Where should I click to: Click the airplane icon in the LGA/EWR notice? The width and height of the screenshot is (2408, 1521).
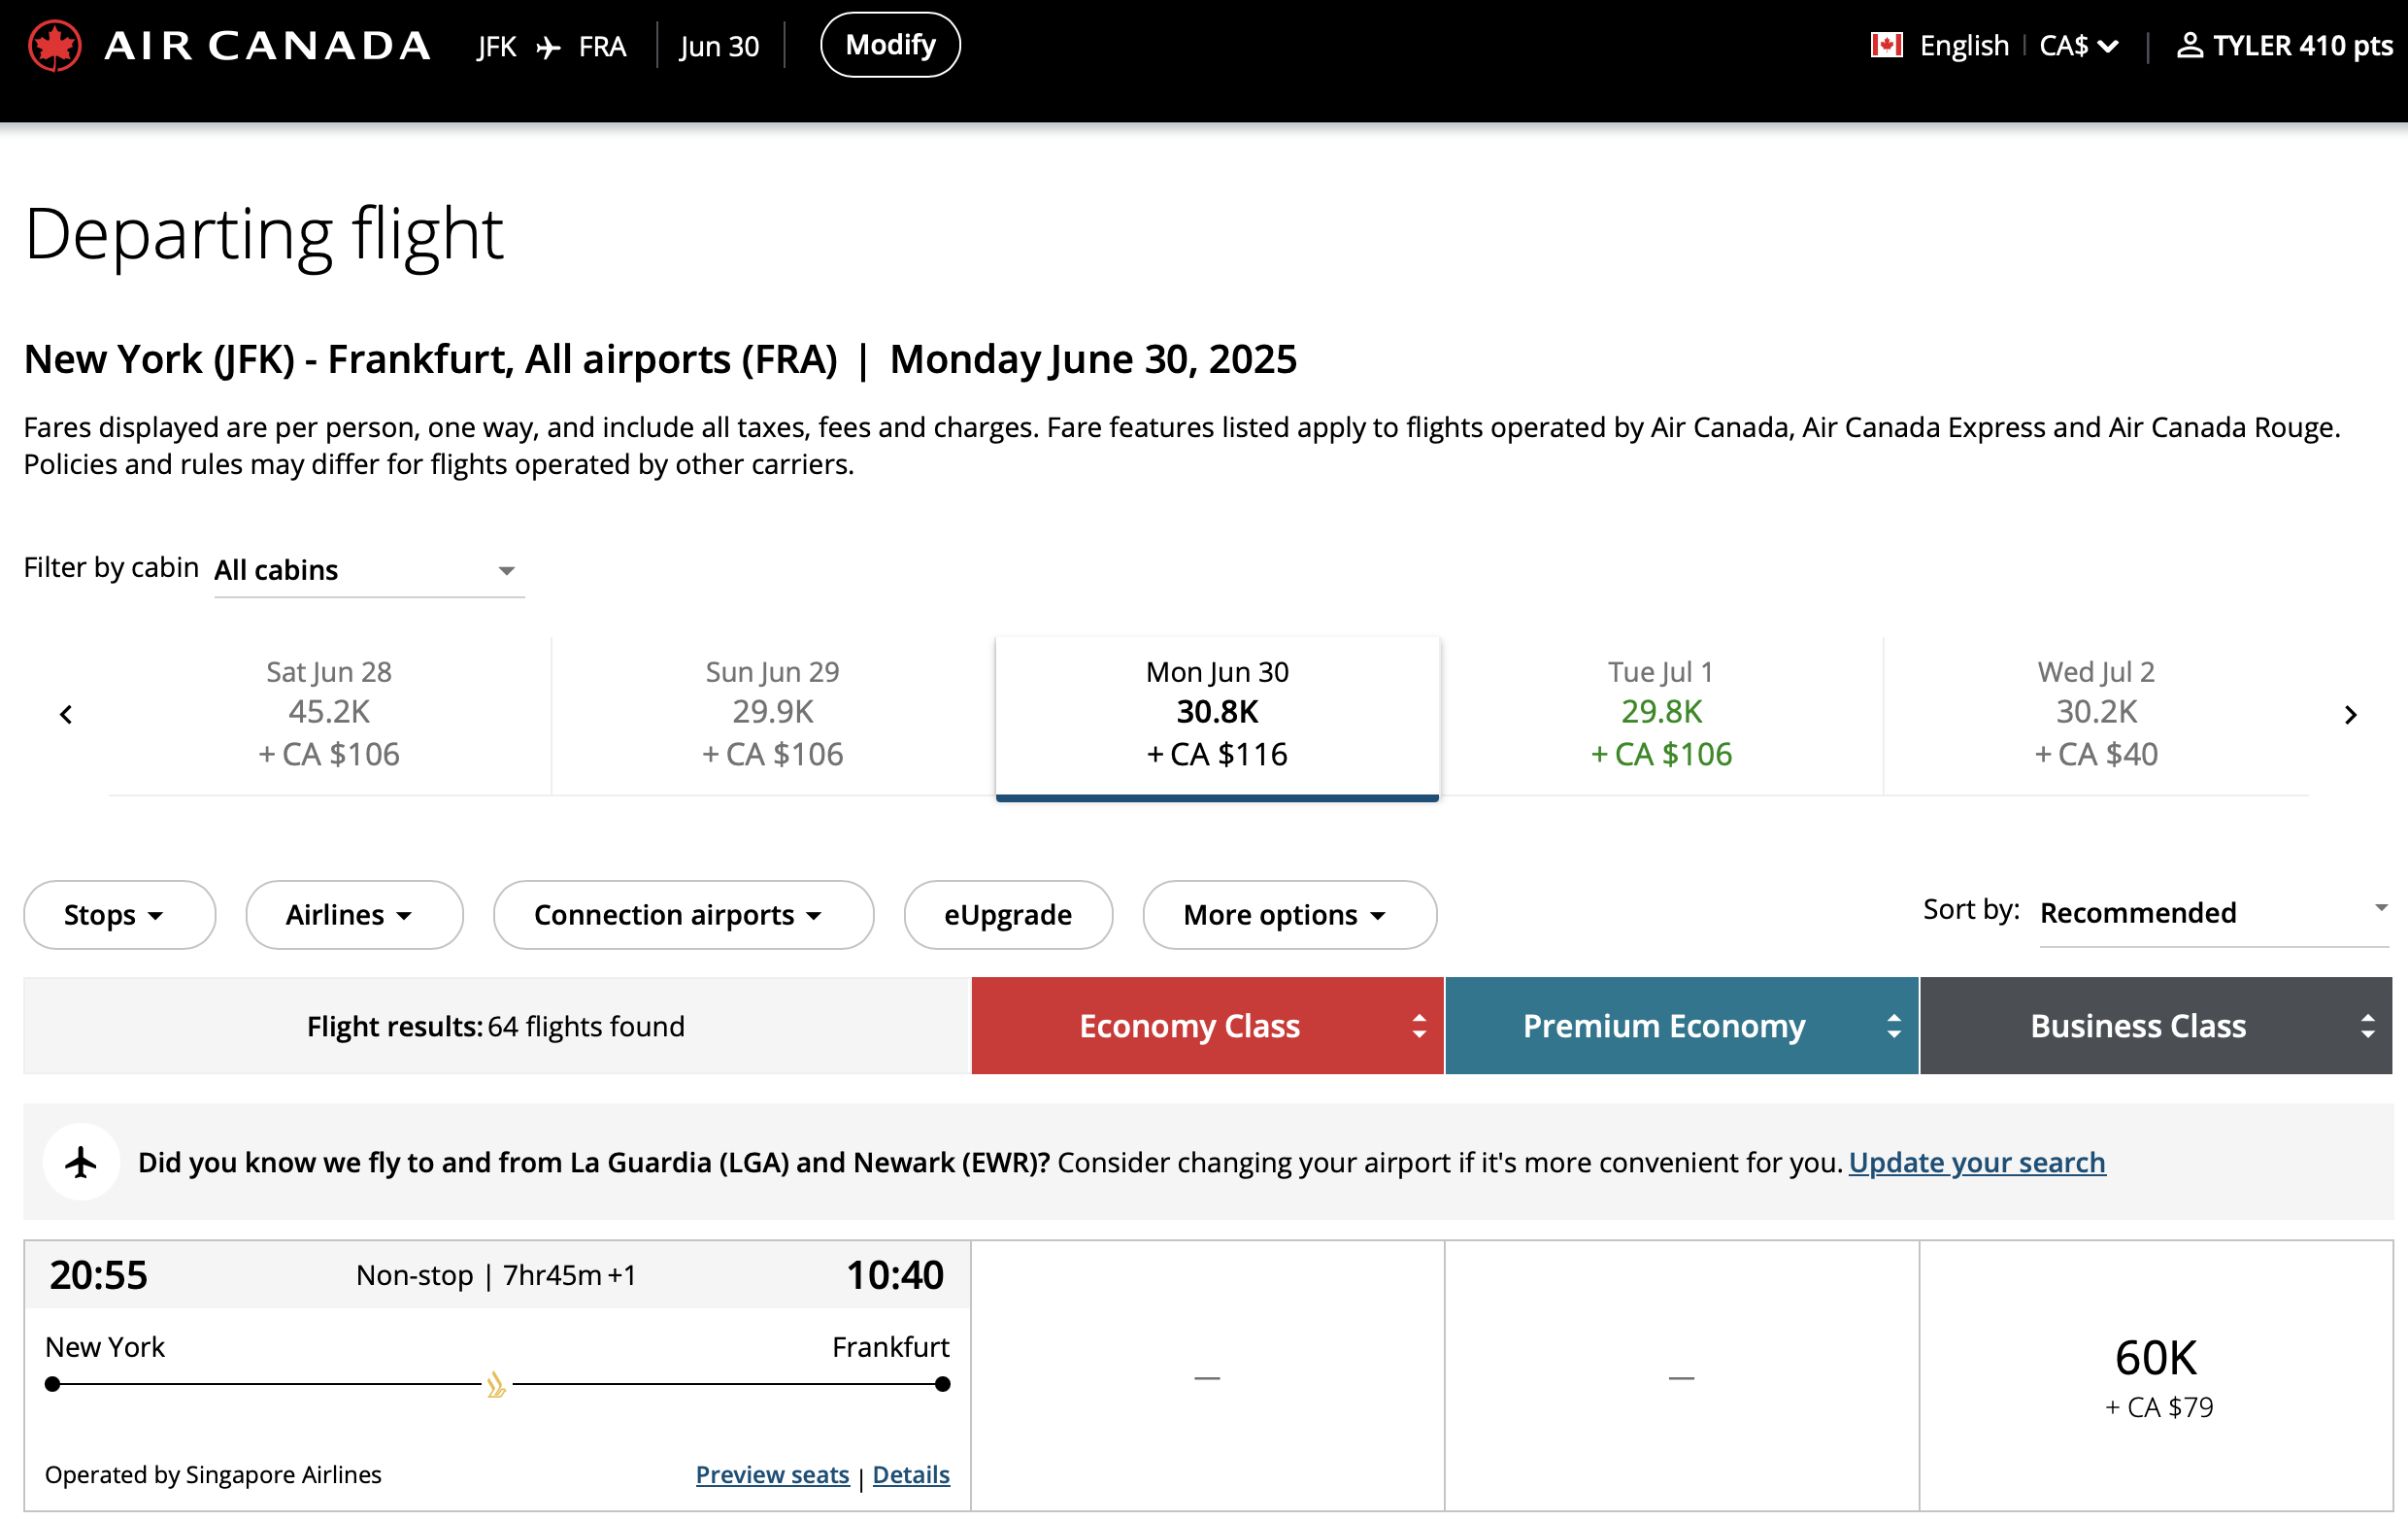click(x=81, y=1162)
